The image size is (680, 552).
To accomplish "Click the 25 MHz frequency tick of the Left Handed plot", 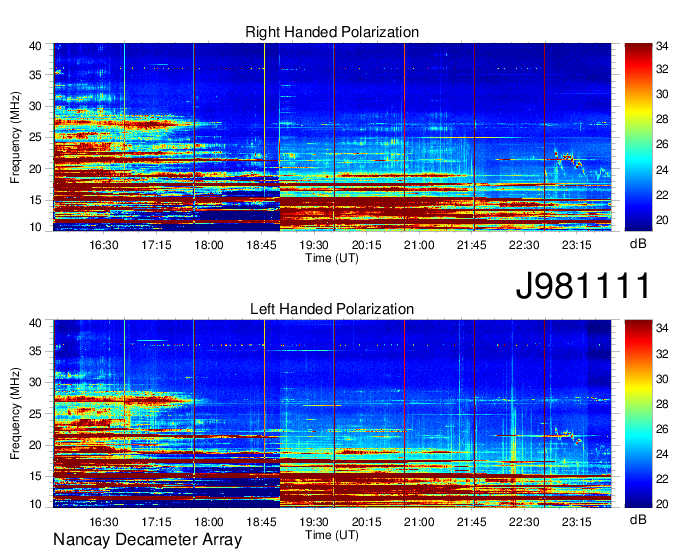I will click(x=35, y=414).
